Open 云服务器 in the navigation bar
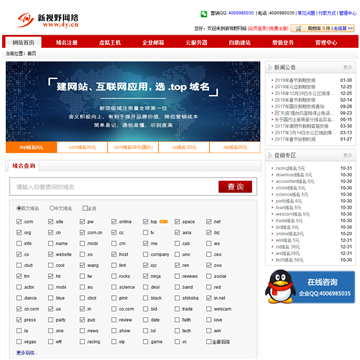Image resolution: width=360 pixels, height=360 pixels. click(x=196, y=43)
